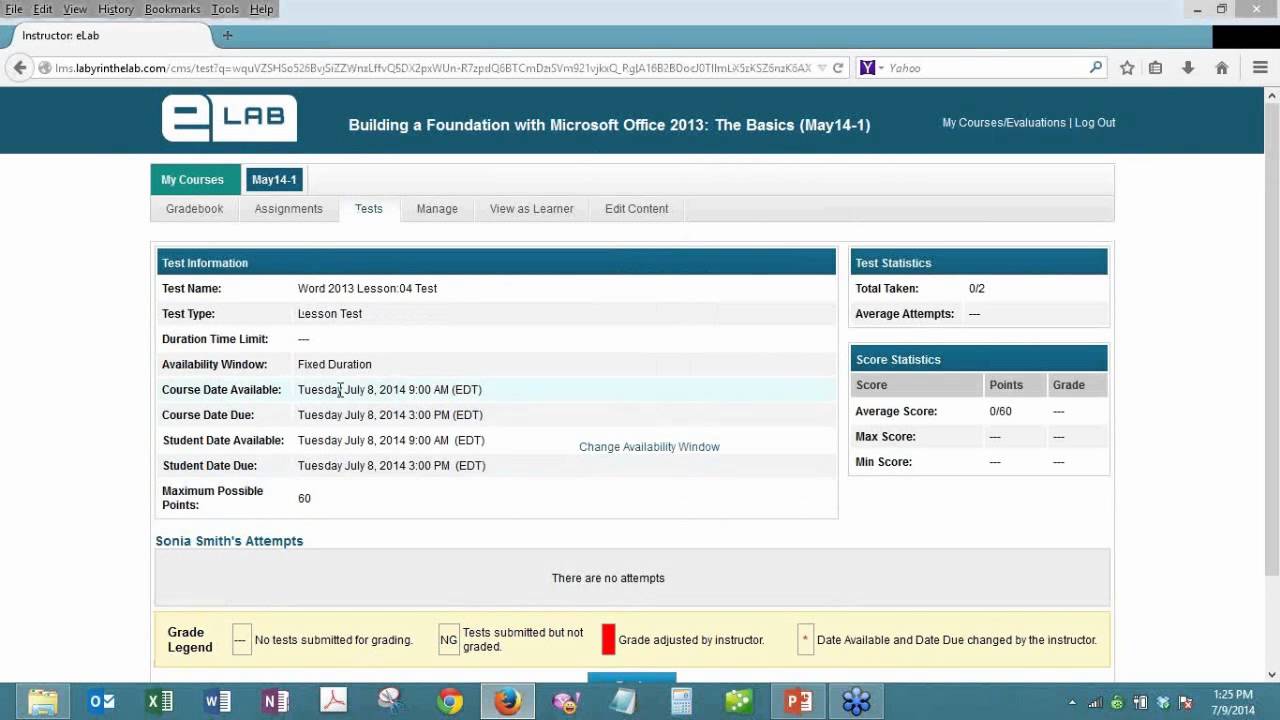Click test name Word 2013 Lesson:04 Test

point(367,289)
